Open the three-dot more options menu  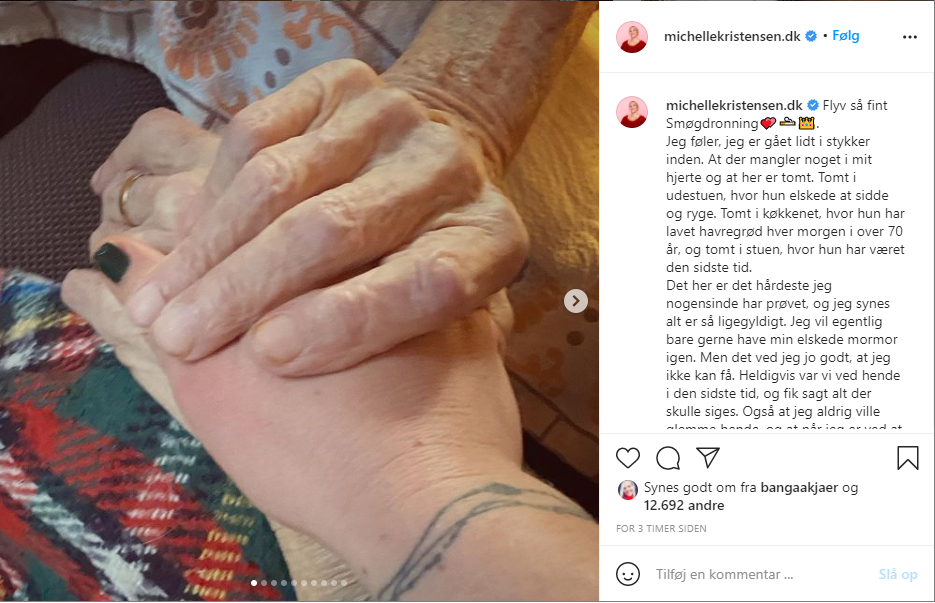pyautogui.click(x=909, y=37)
